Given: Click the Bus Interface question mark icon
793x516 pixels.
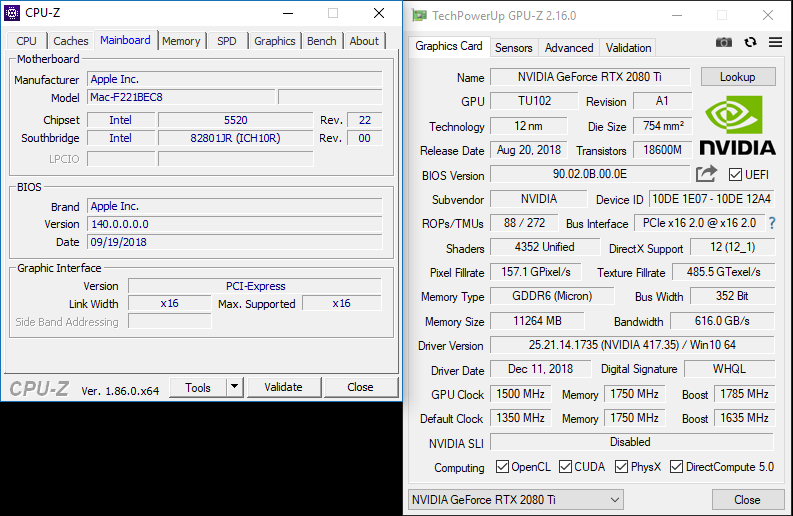Looking at the screenshot, I should coord(772,223).
